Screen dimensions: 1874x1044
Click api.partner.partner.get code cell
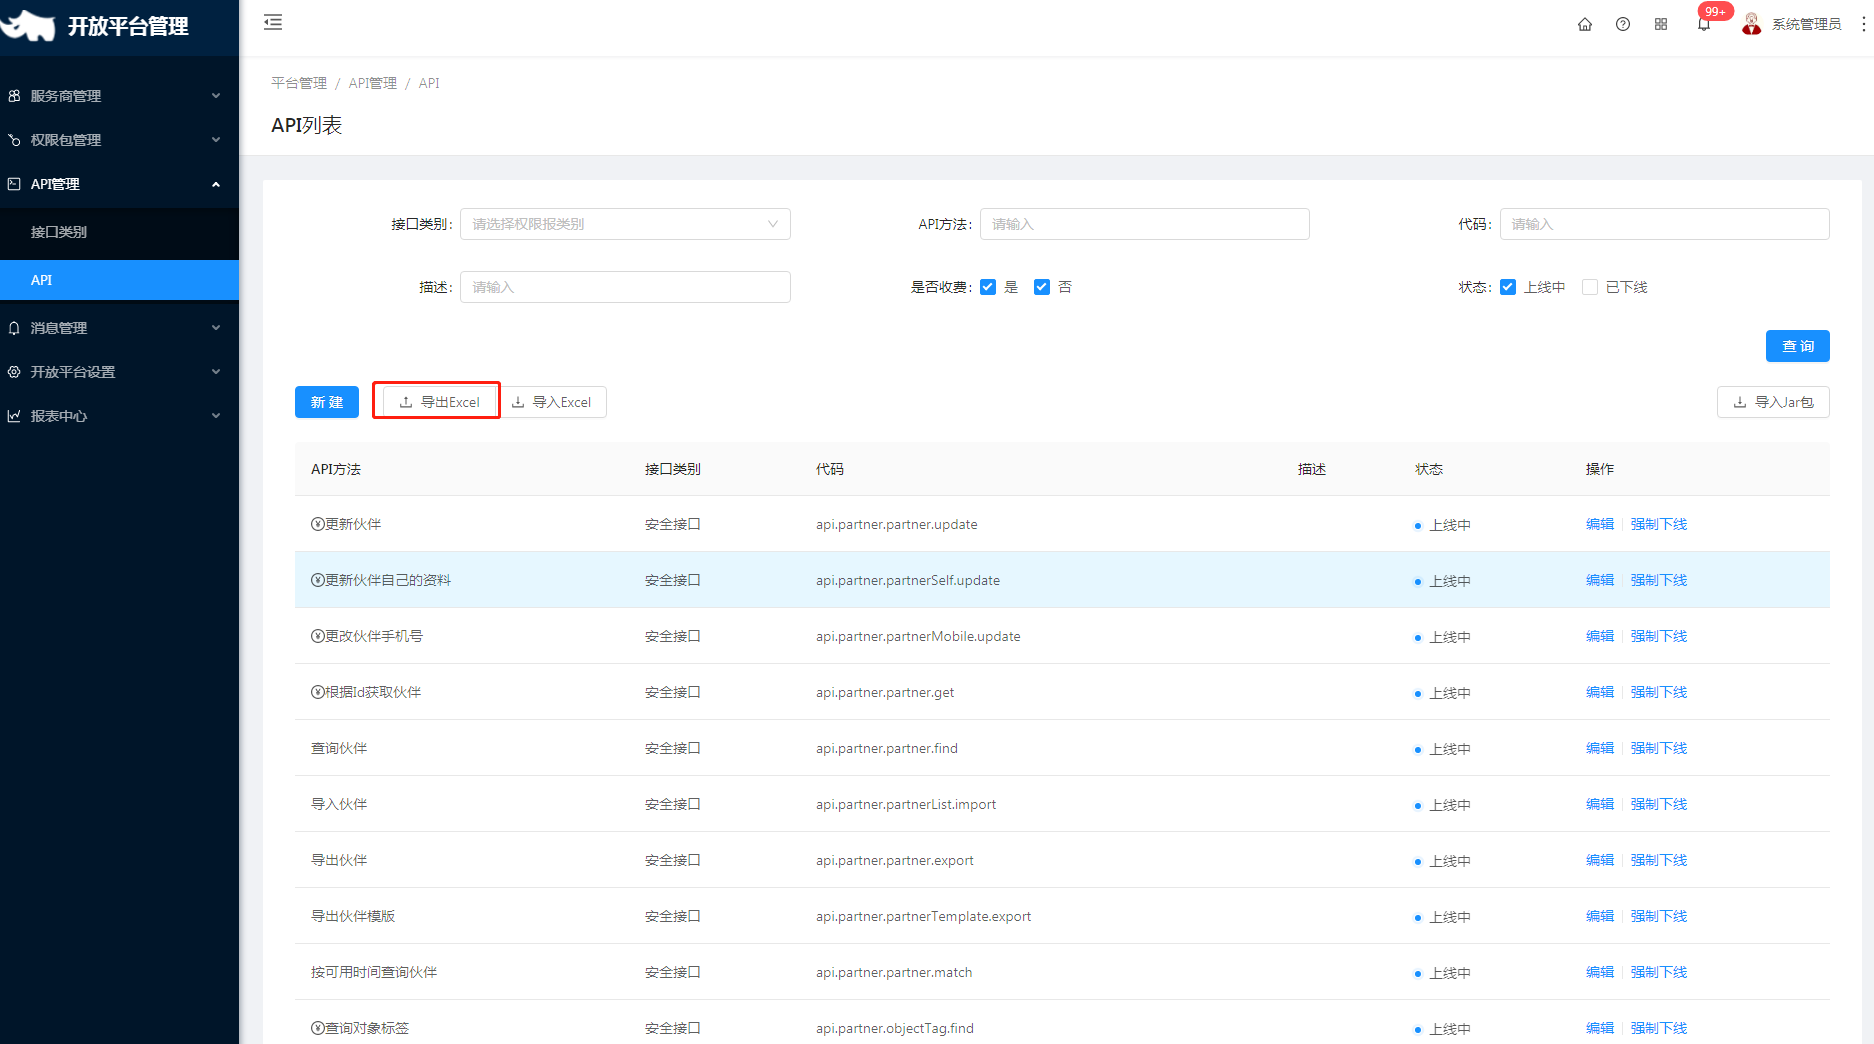[x=885, y=692]
